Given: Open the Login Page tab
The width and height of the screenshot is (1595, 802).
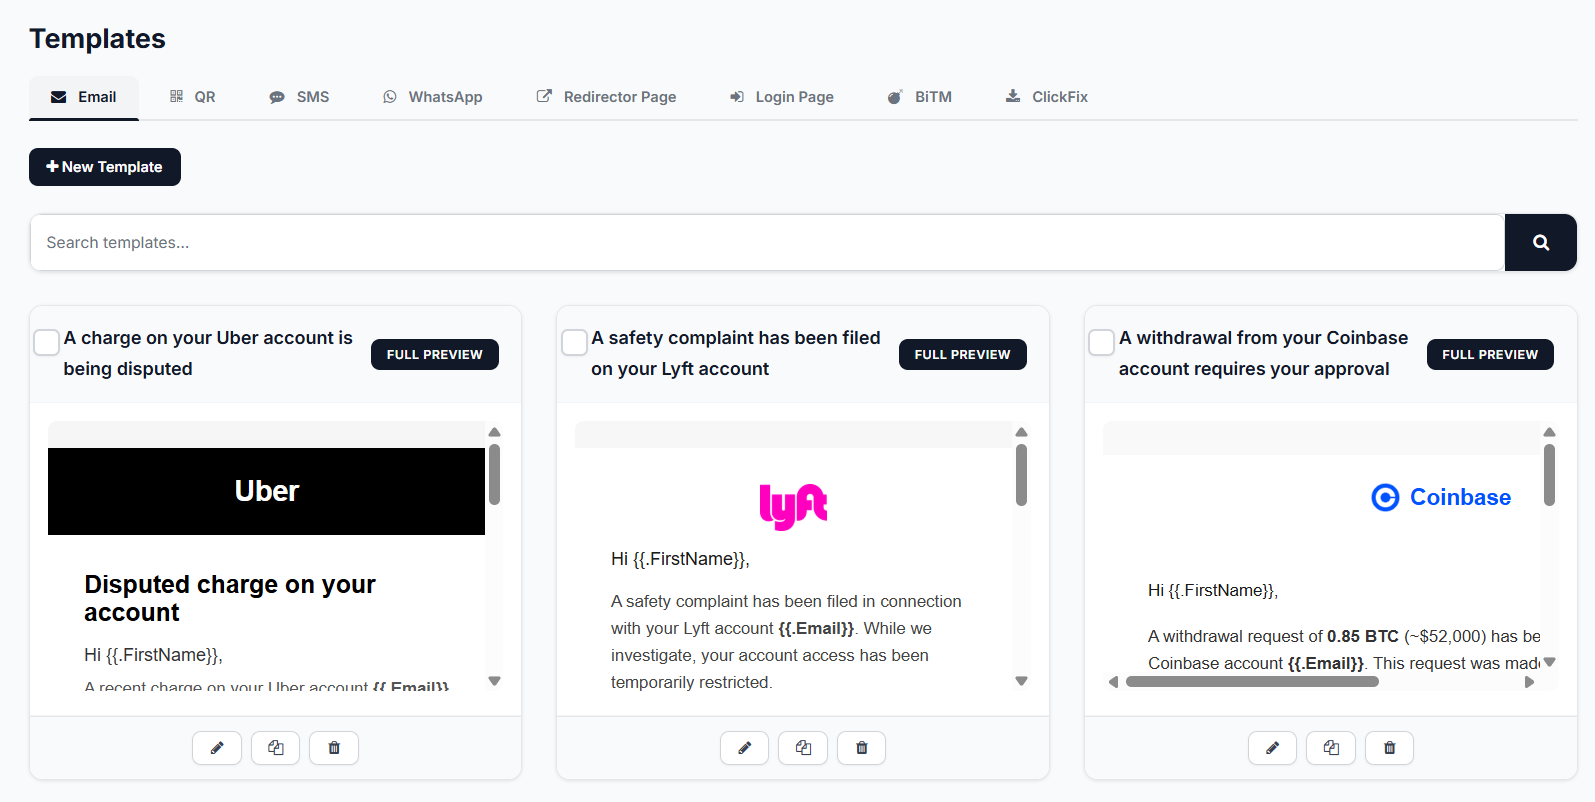Looking at the screenshot, I should (x=781, y=97).
